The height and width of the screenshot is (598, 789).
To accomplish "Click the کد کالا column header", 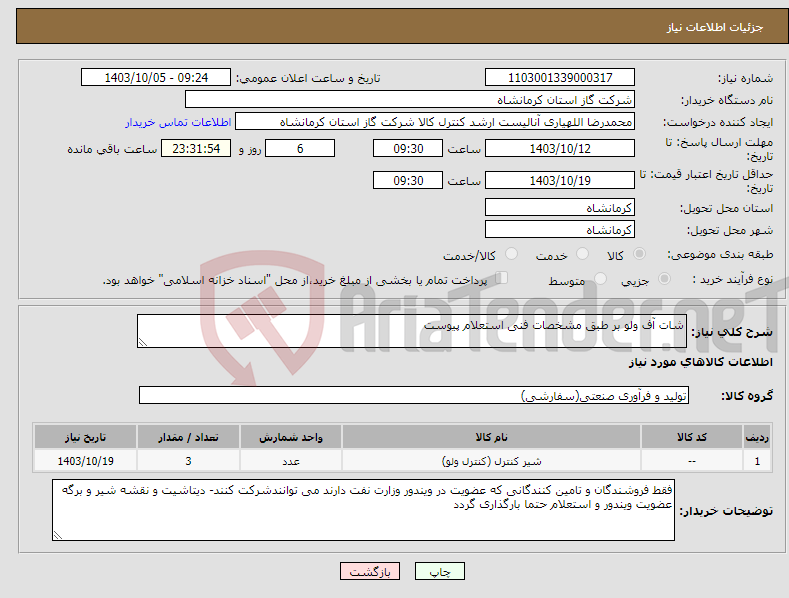I will pyautogui.click(x=692, y=437).
